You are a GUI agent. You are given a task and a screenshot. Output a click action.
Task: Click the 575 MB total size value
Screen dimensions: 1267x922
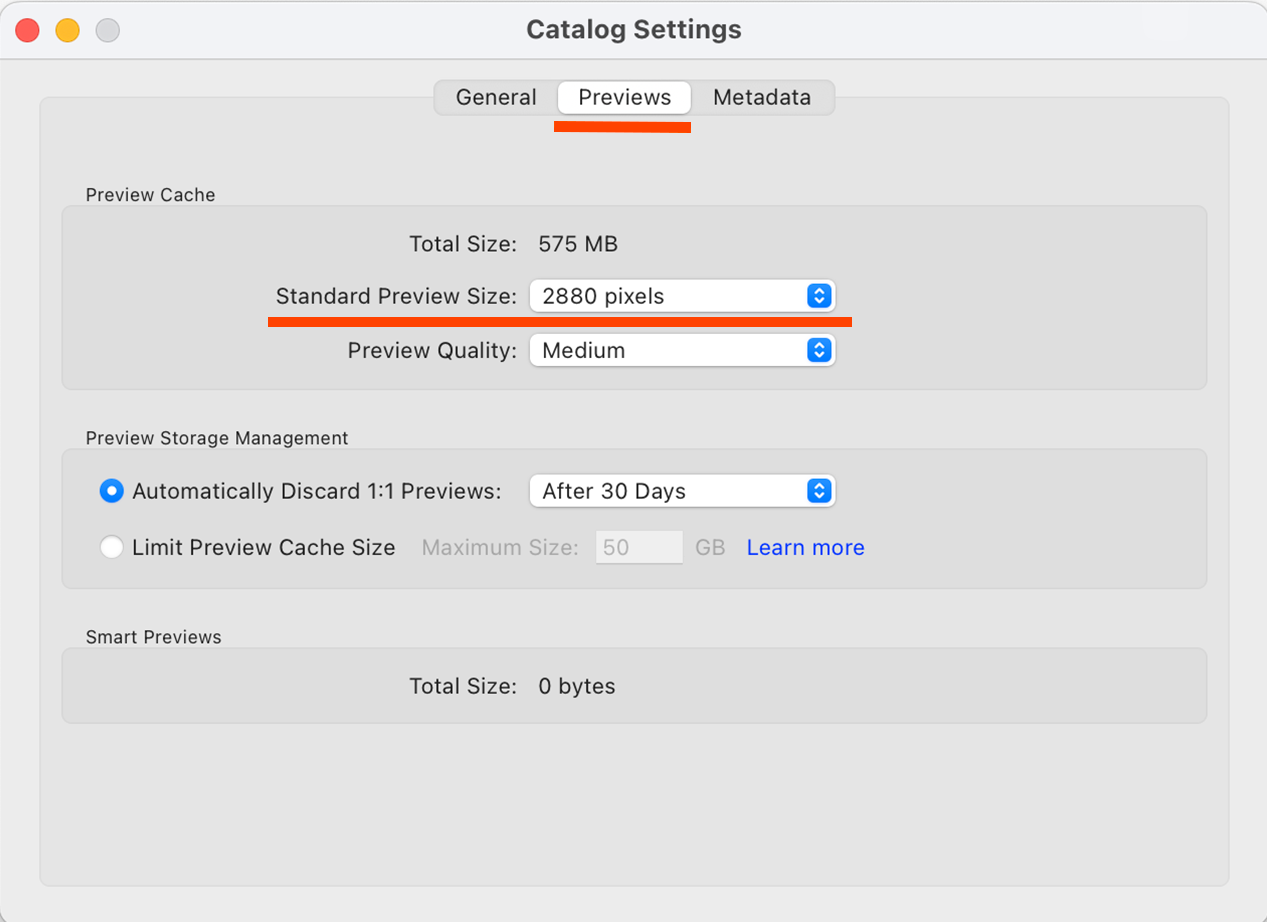(578, 243)
